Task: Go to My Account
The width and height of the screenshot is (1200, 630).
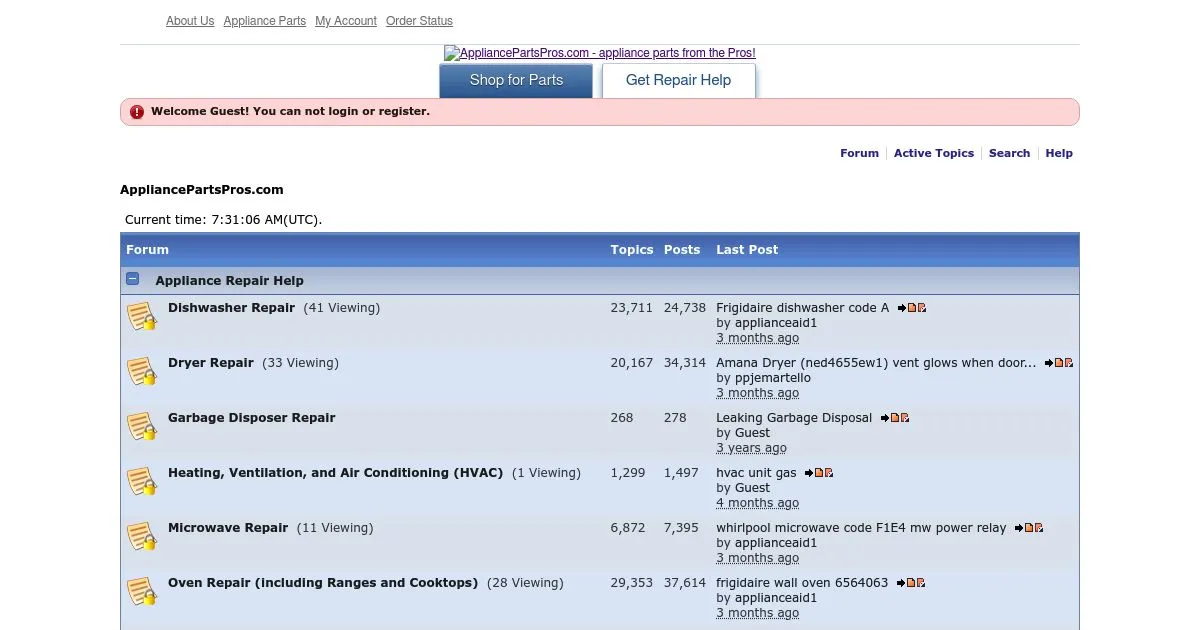Action: 346,21
